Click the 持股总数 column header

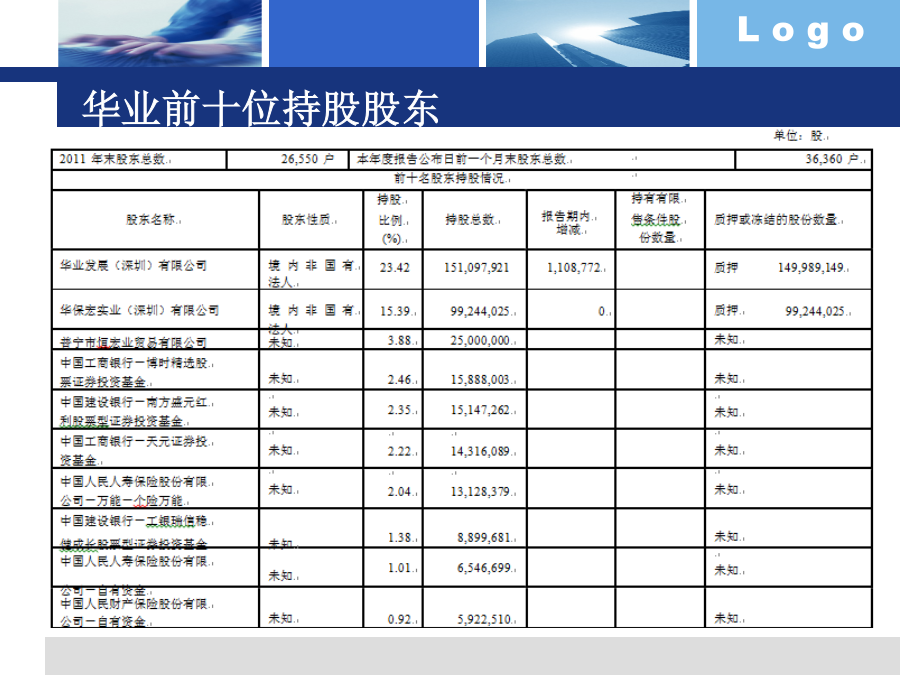click(471, 219)
